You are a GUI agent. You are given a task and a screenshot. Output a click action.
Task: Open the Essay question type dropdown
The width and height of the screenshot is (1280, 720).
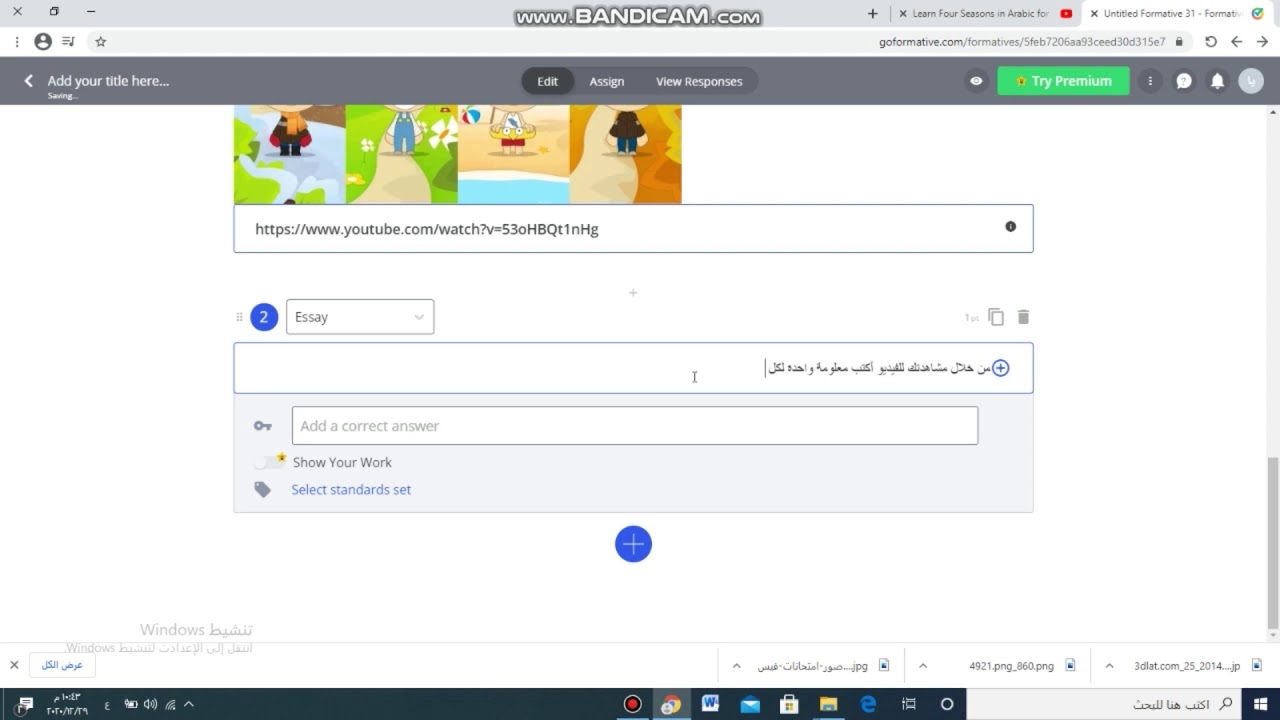[x=360, y=317]
